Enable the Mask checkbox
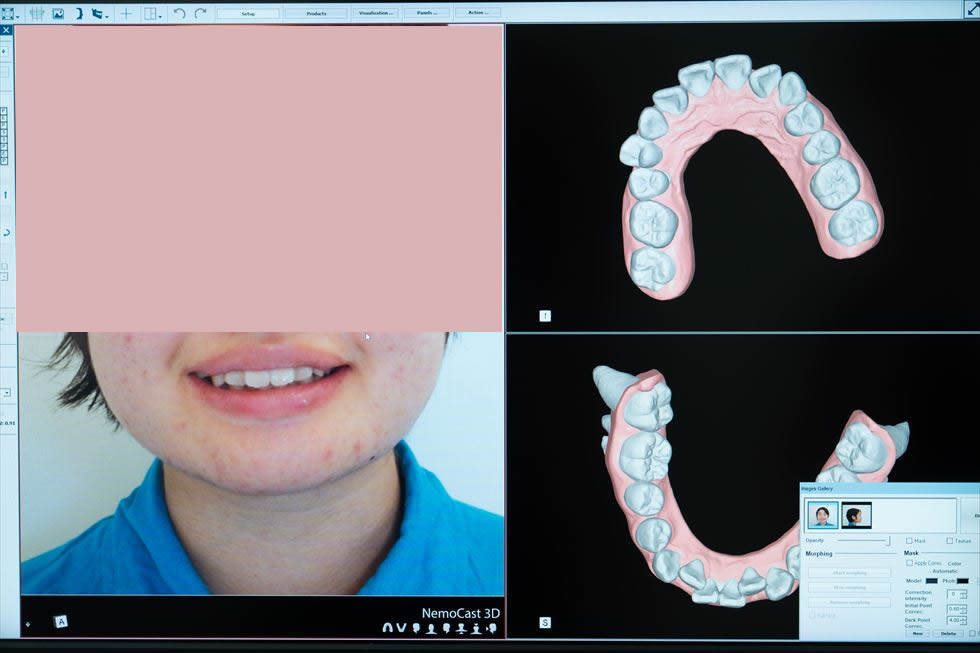Viewport: 980px width, 653px height. pyautogui.click(x=909, y=541)
